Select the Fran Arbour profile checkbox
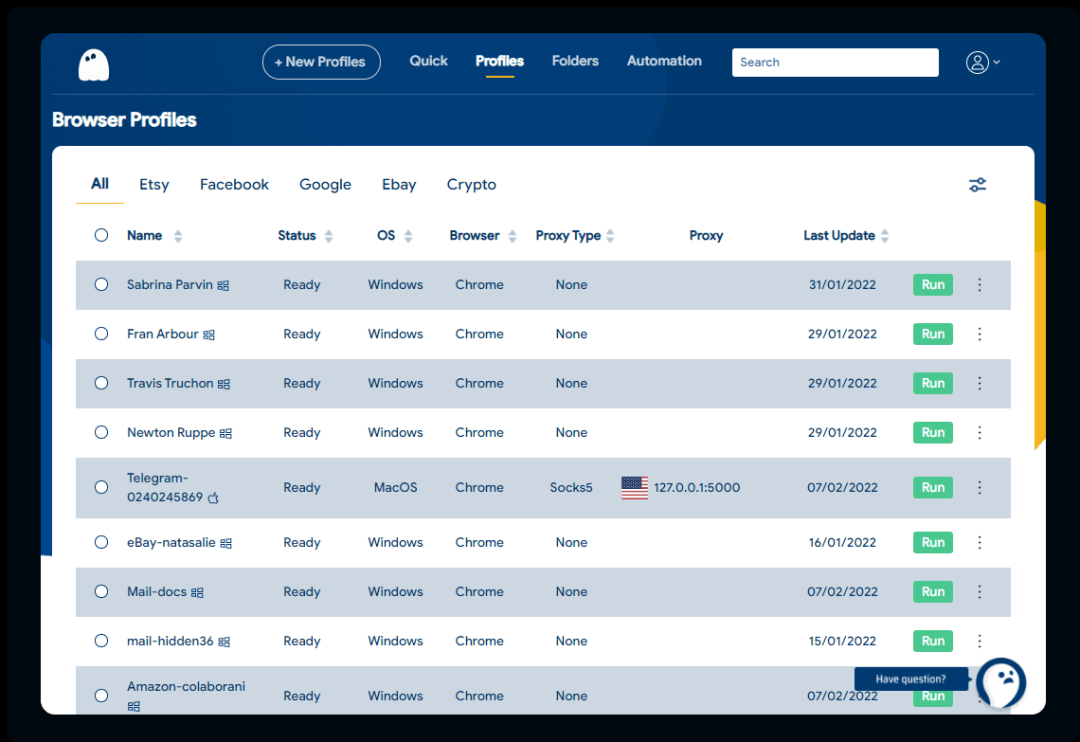 (101, 333)
